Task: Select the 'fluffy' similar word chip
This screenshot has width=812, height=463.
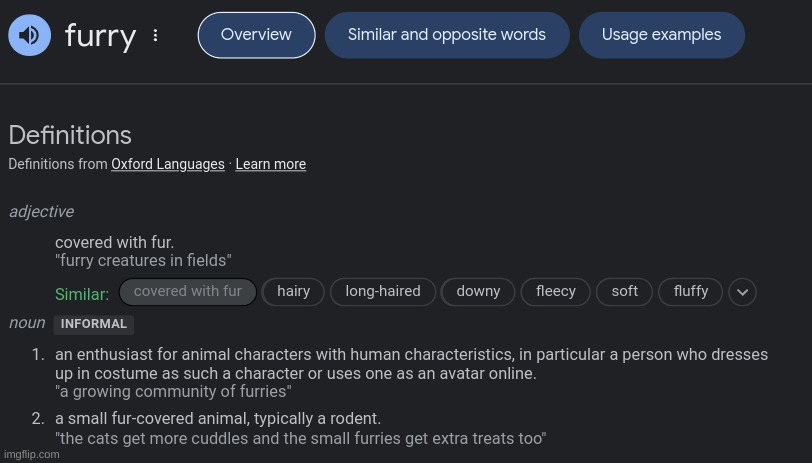Action: (690, 292)
